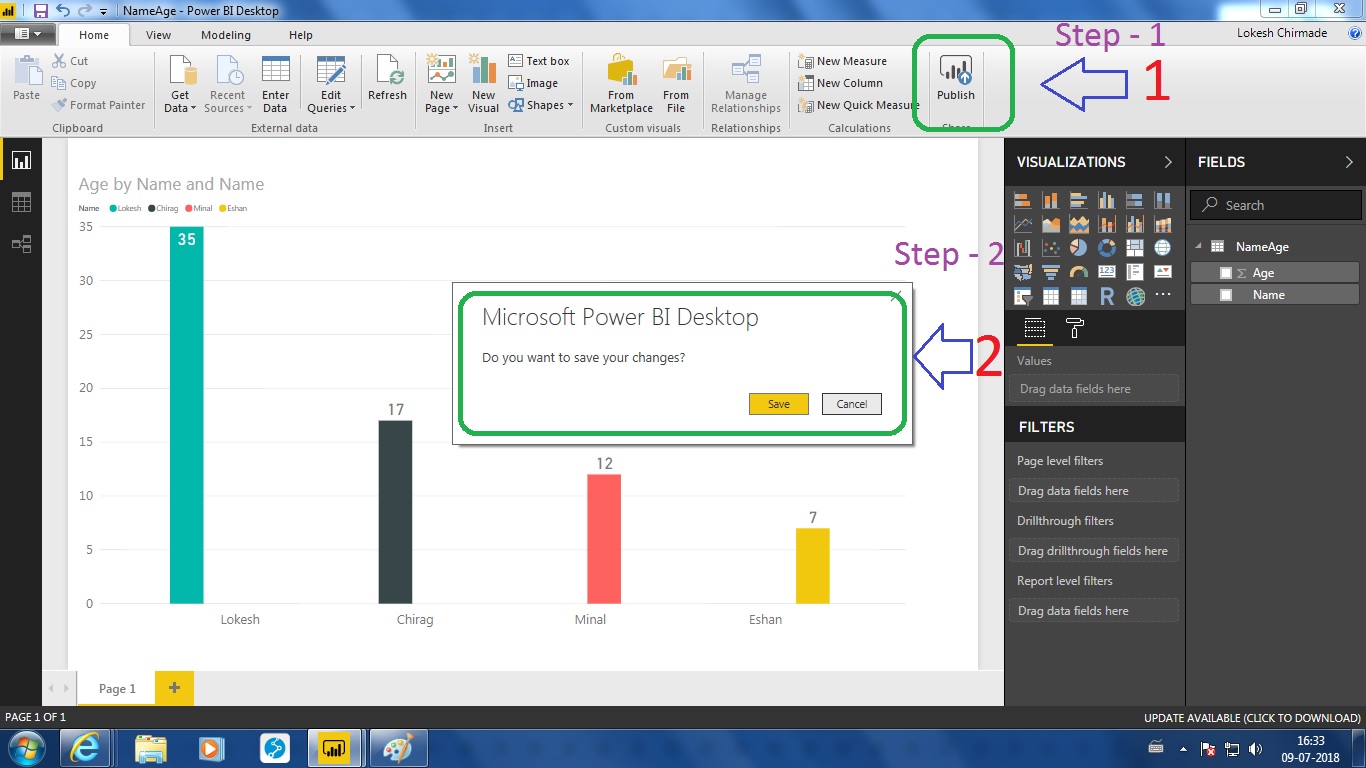
Task: Check the Name field checkbox
Action: [1226, 295]
